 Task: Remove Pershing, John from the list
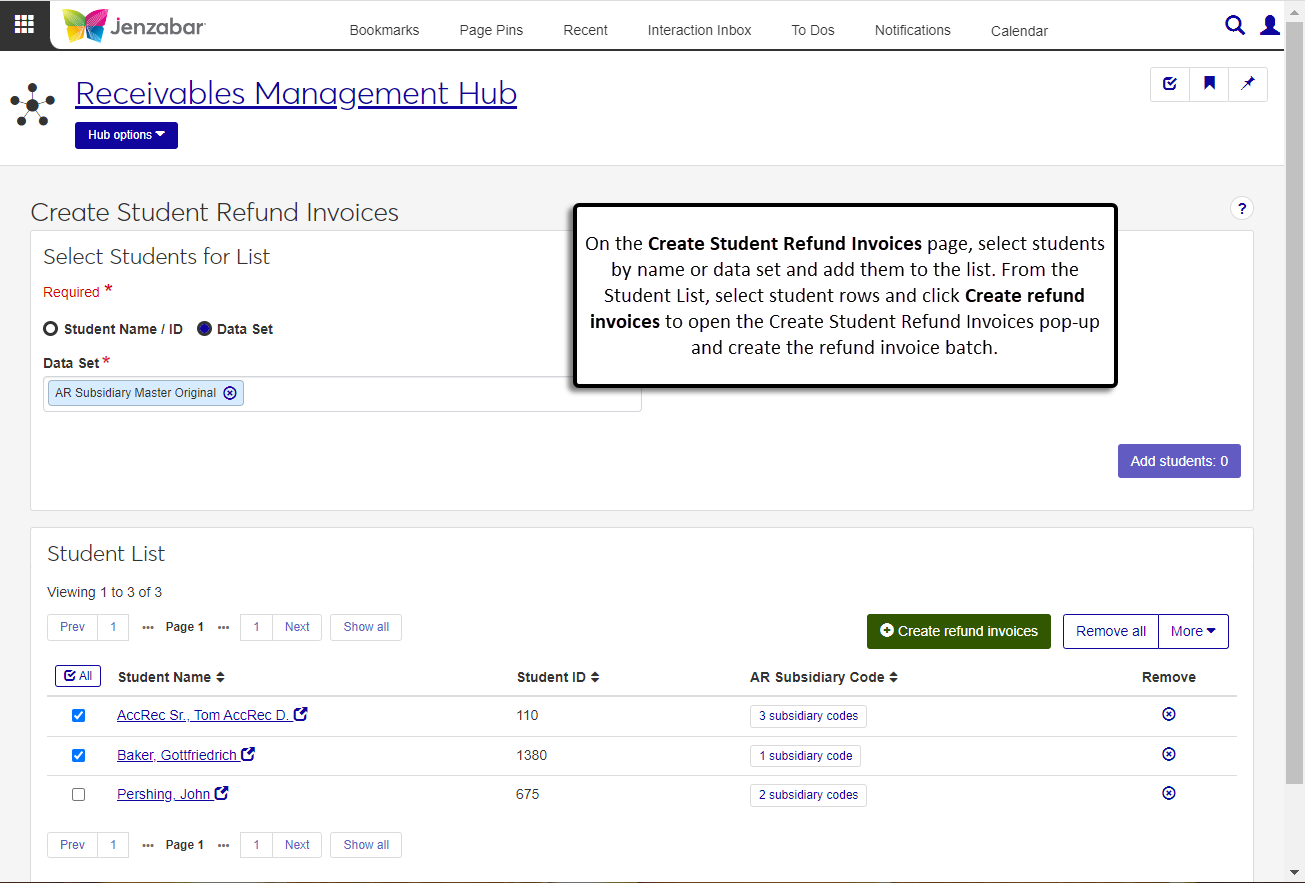(1168, 793)
